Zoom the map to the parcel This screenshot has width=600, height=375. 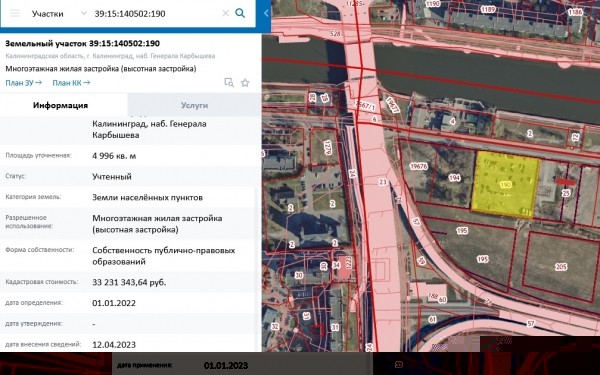click(x=229, y=82)
